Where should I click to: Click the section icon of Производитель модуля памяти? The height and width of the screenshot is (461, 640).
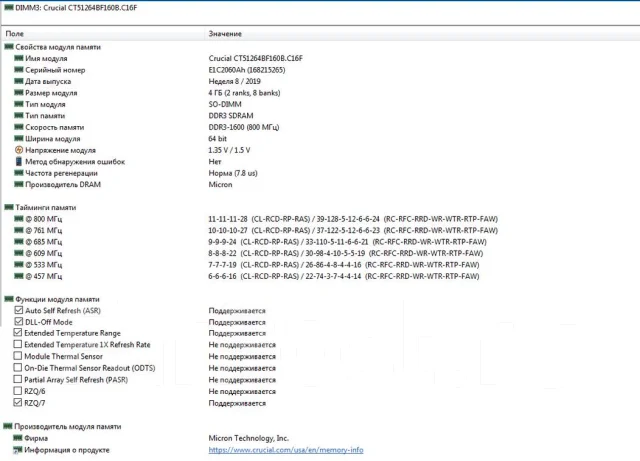[x=8, y=426]
